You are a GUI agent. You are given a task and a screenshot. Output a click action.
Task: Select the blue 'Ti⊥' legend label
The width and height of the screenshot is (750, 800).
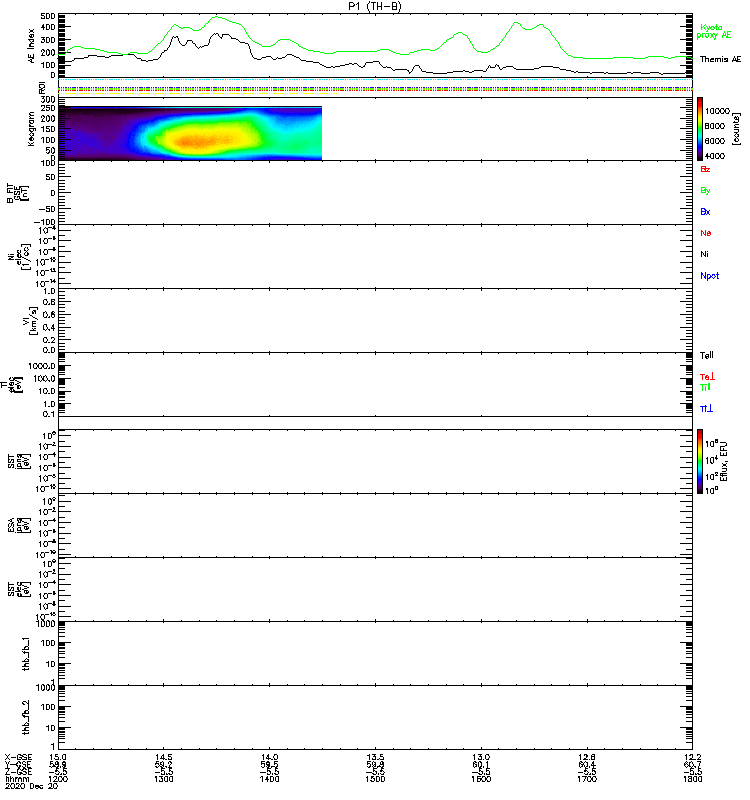[707, 409]
